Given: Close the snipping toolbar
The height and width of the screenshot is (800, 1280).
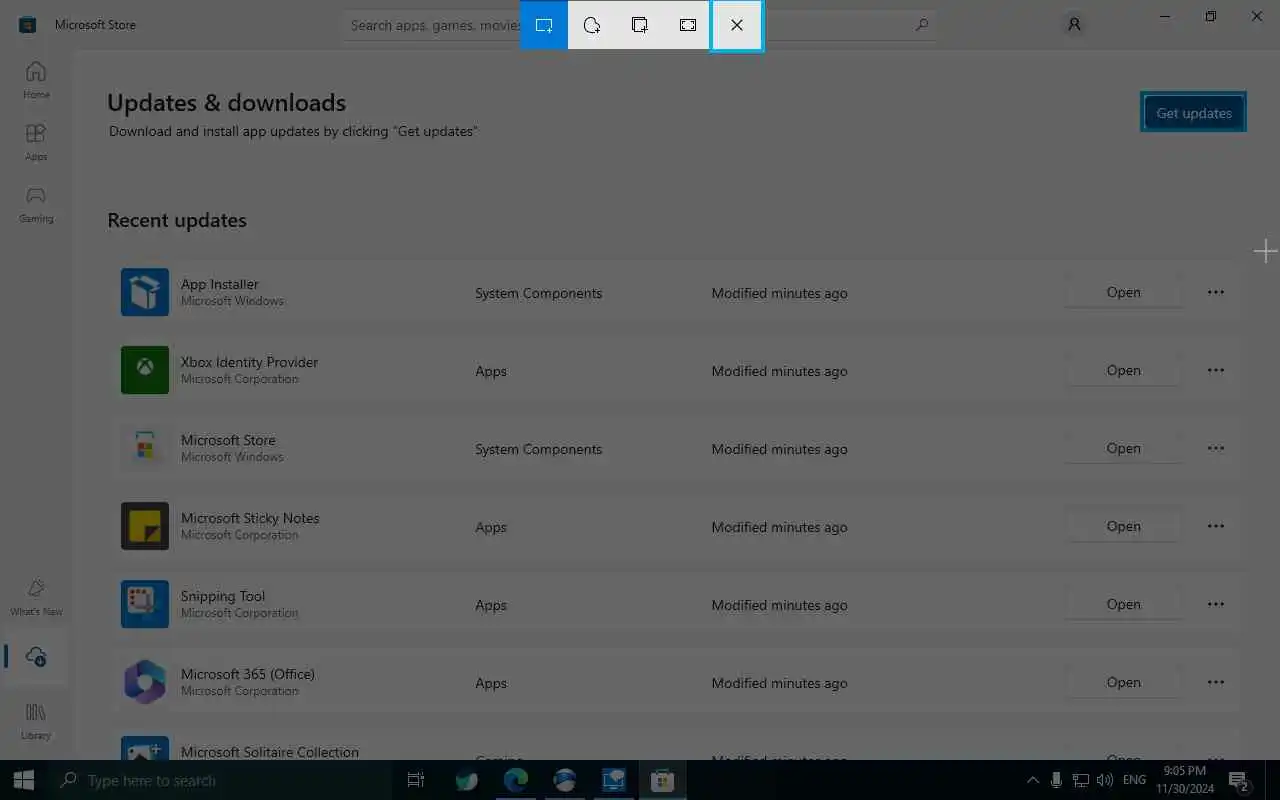Looking at the screenshot, I should tap(737, 25).
